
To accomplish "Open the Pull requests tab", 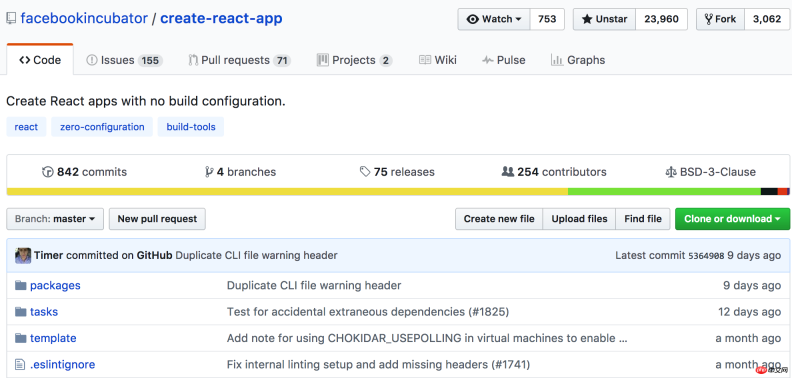I will 239,60.
